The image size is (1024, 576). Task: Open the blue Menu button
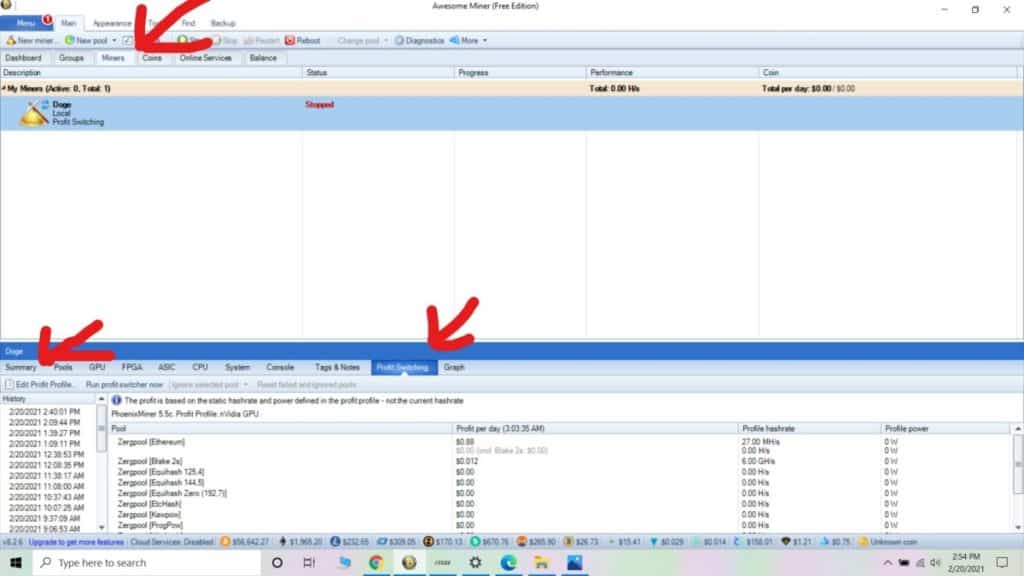click(26, 23)
